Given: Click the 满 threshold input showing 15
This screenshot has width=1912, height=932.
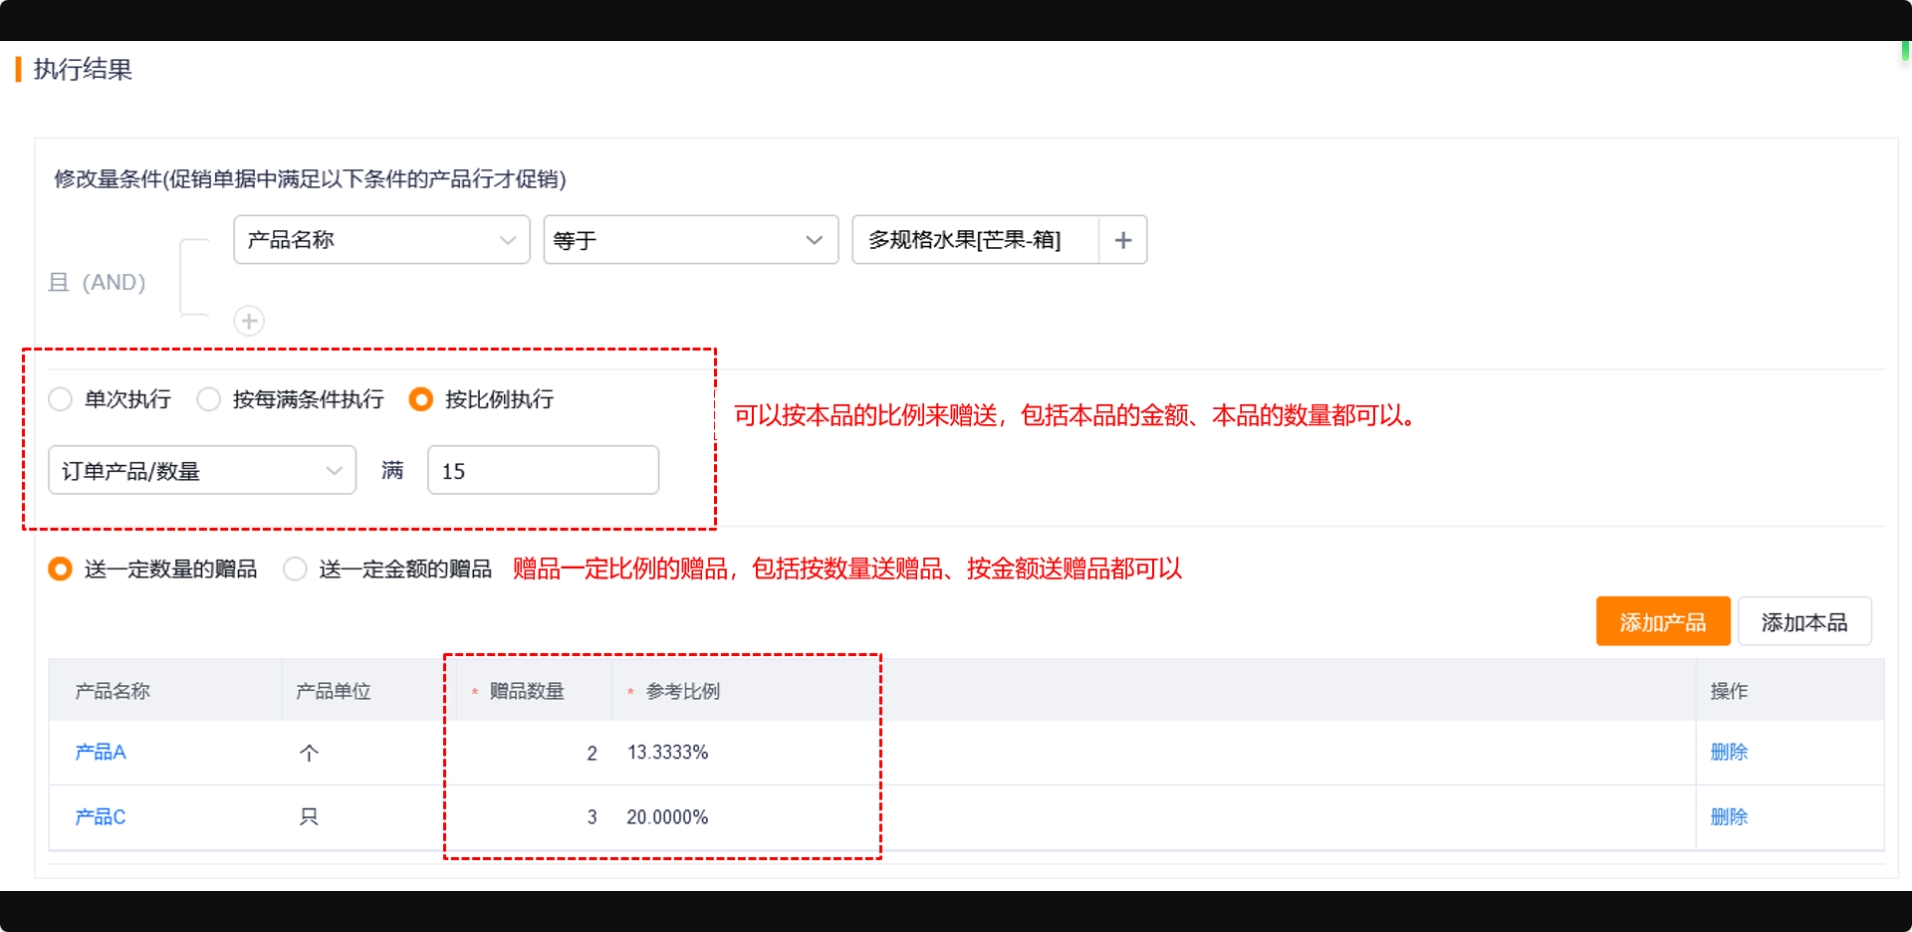Looking at the screenshot, I should [543, 470].
